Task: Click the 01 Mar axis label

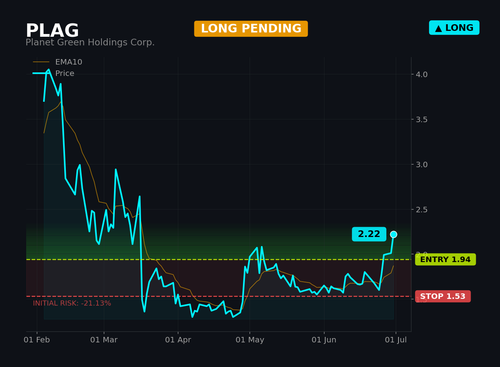Action: (x=104, y=340)
